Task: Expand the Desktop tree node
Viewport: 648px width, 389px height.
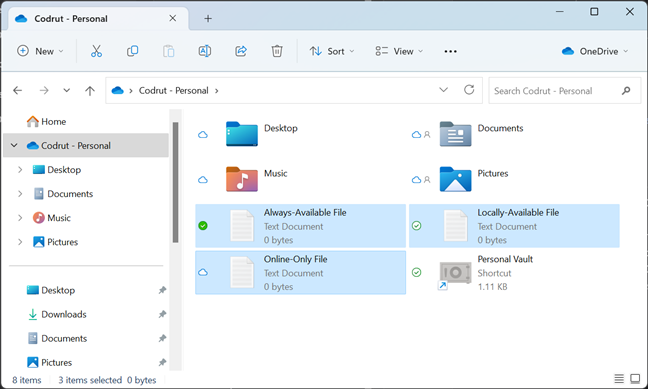Action: (20, 169)
